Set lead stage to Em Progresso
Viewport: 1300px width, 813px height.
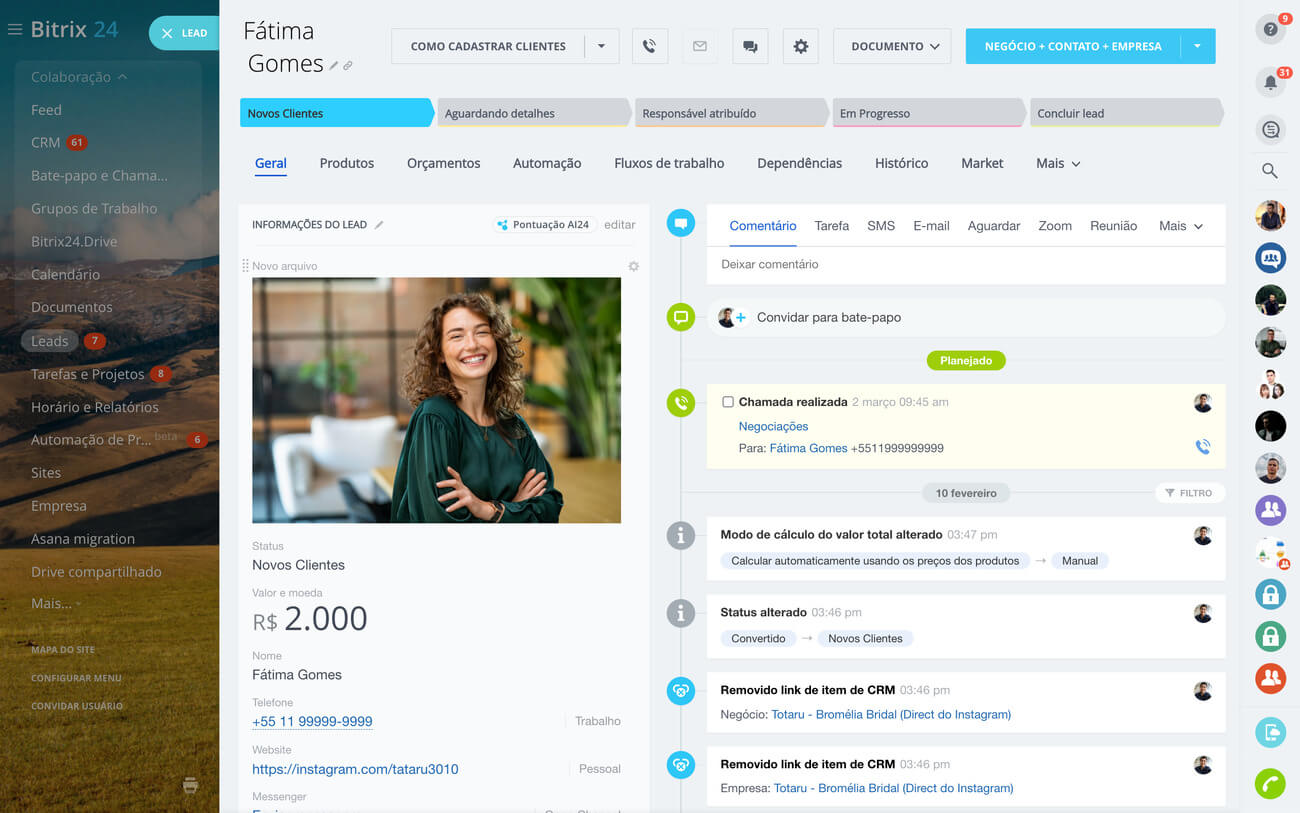point(926,113)
